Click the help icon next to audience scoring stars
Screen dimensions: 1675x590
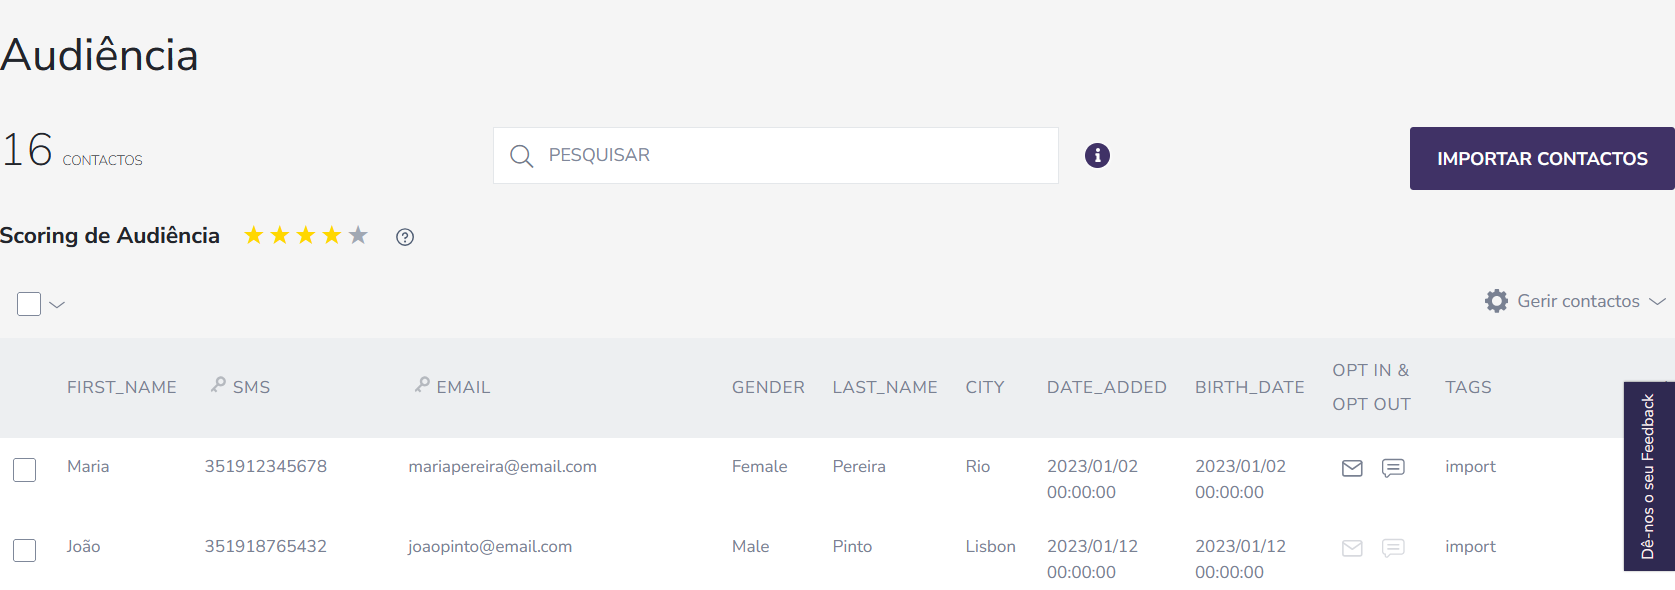tap(405, 237)
